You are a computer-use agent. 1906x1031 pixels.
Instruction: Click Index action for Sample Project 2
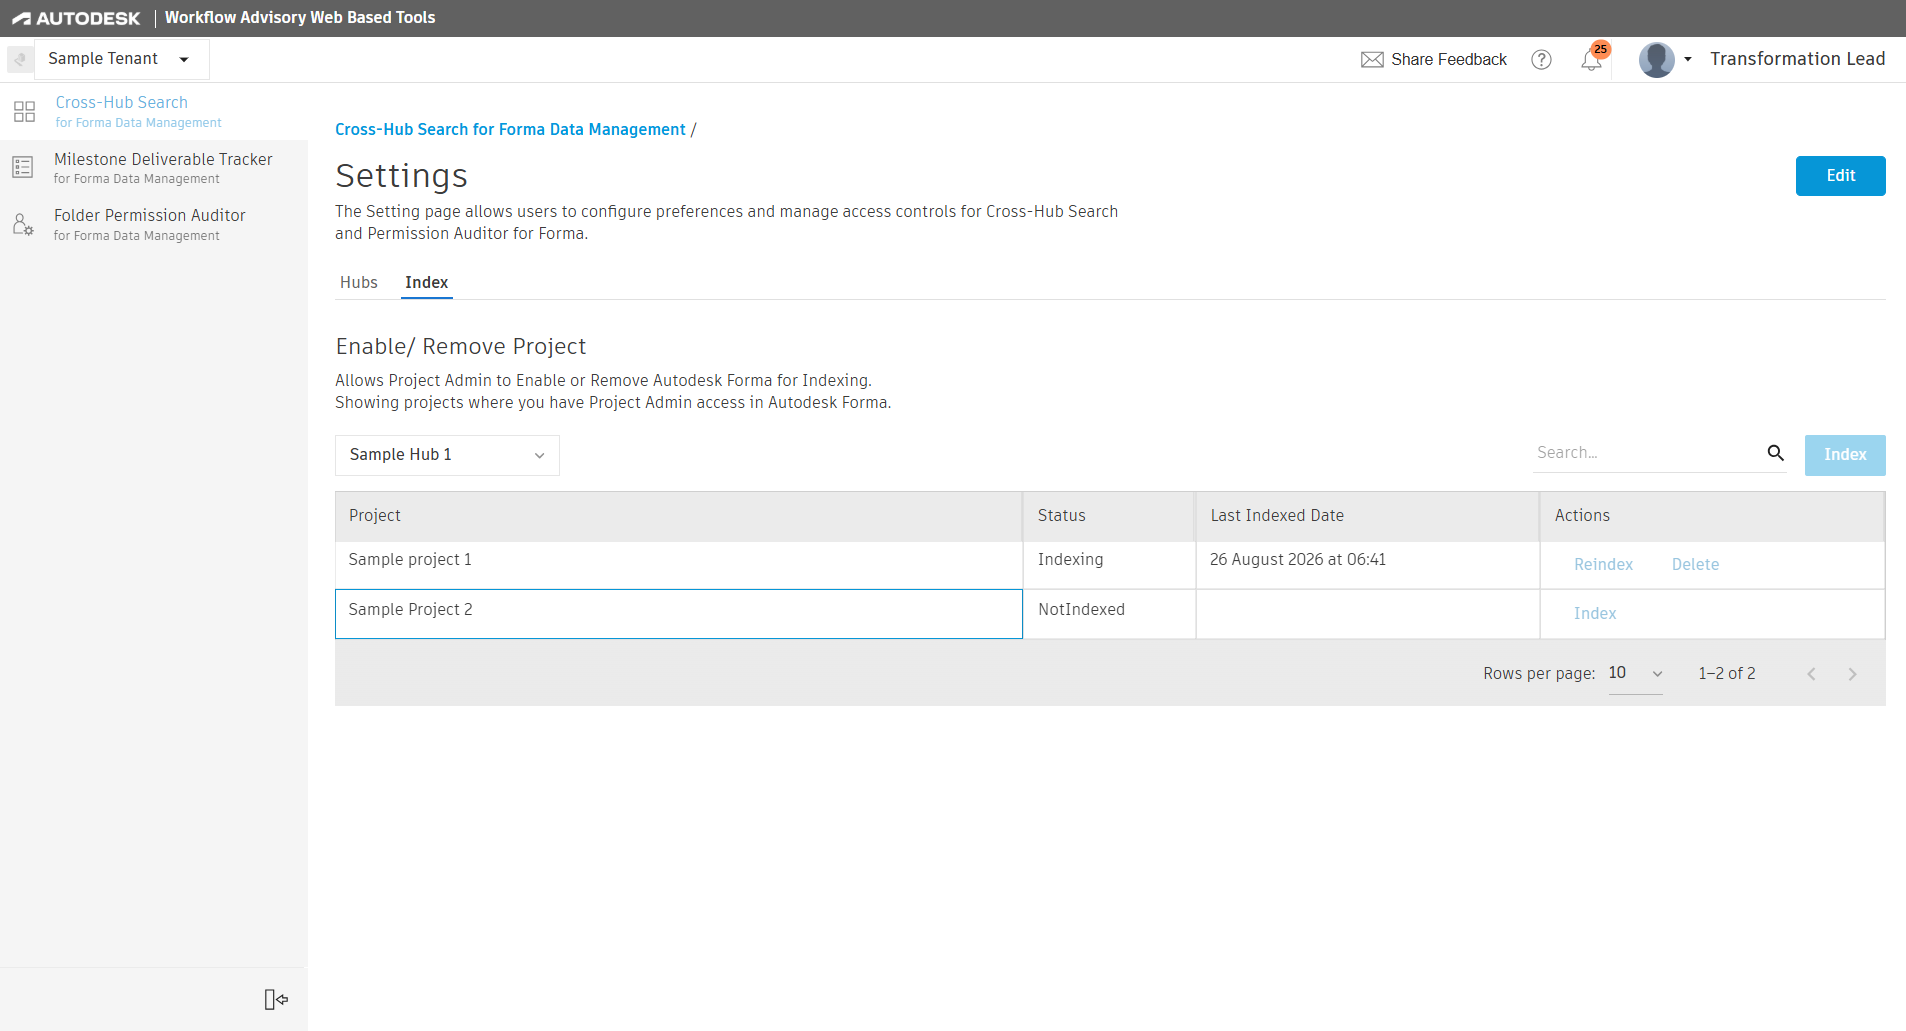pyautogui.click(x=1594, y=614)
